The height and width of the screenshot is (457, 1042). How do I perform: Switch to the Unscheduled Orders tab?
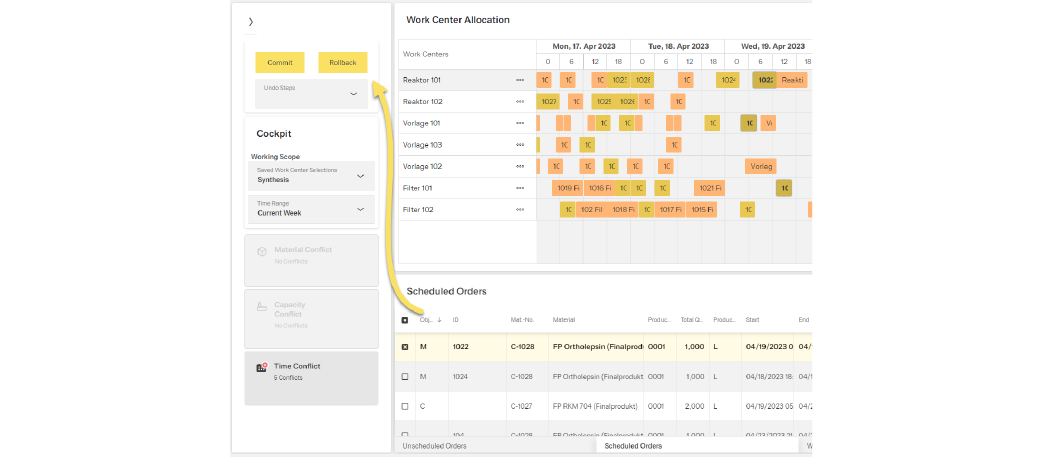click(434, 446)
